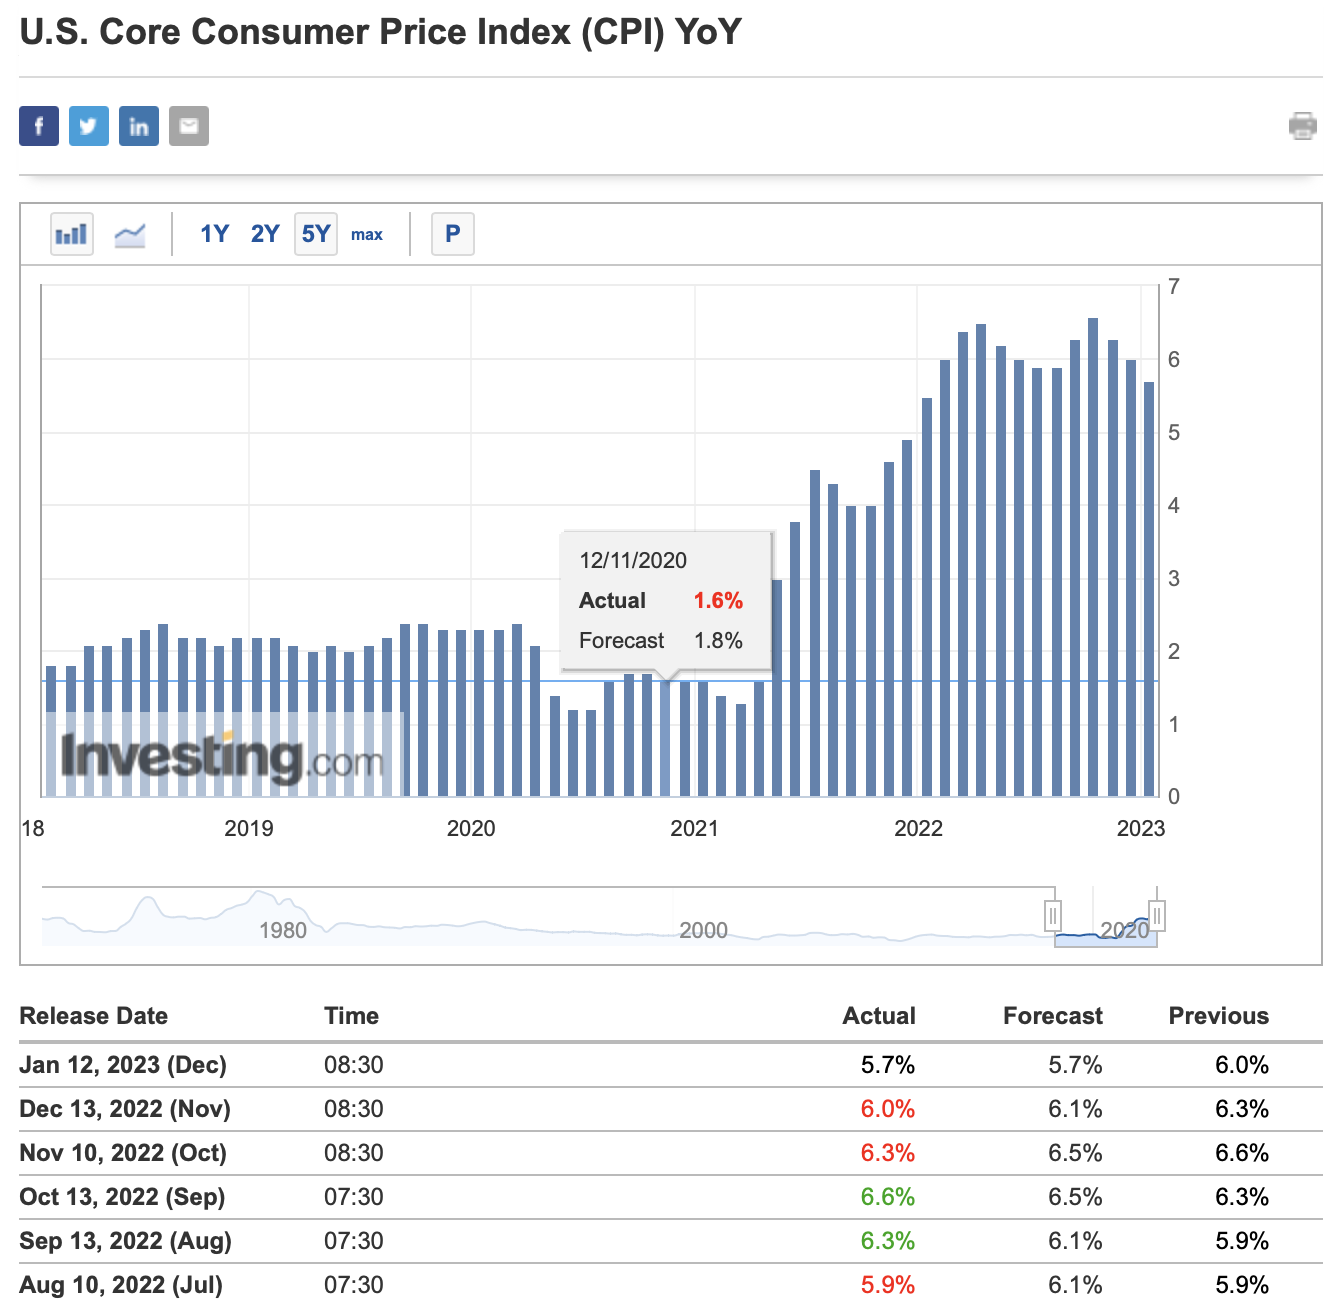The height and width of the screenshot is (1312, 1324).
Task: Select the Release Date column header
Action: click(x=93, y=1016)
